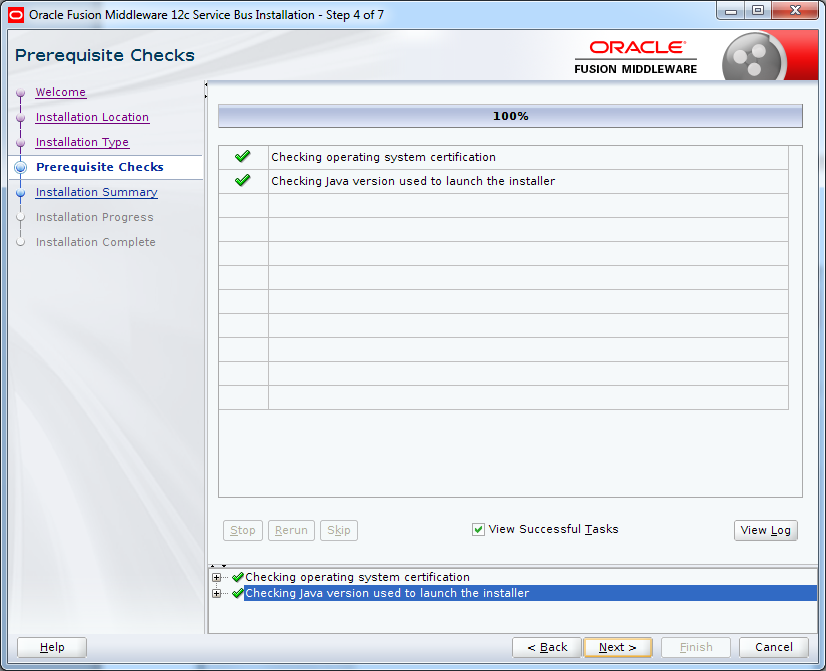The height and width of the screenshot is (671, 826).
Task: Go Back to previous step
Action: coord(547,647)
